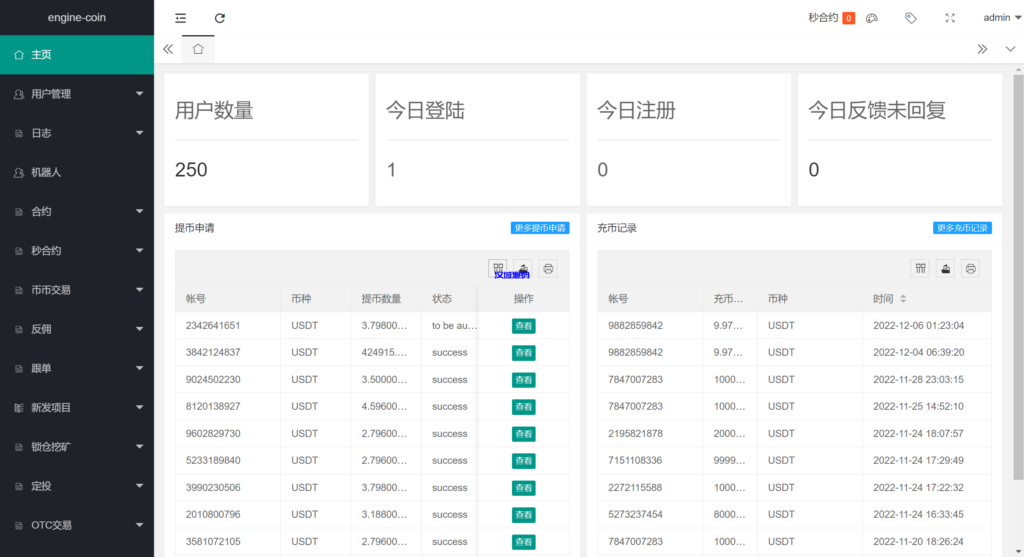Click 查看 for account 8120138927

coord(524,407)
